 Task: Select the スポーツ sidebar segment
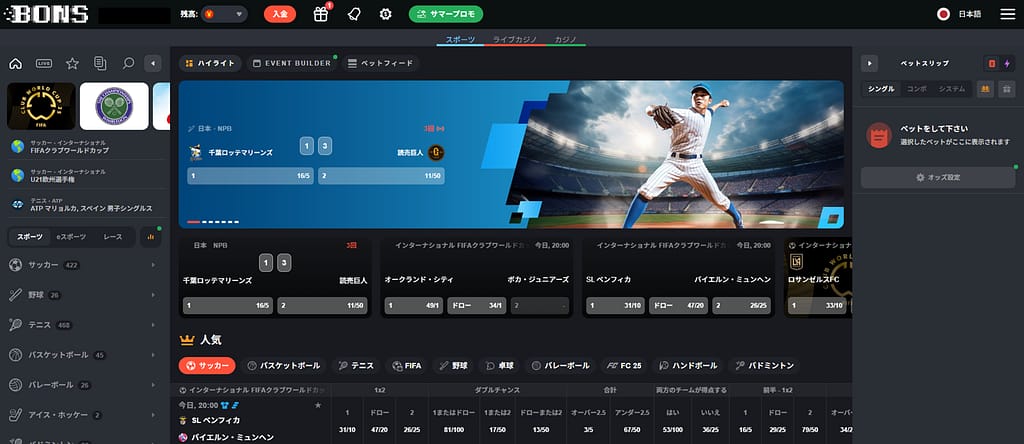(x=29, y=237)
